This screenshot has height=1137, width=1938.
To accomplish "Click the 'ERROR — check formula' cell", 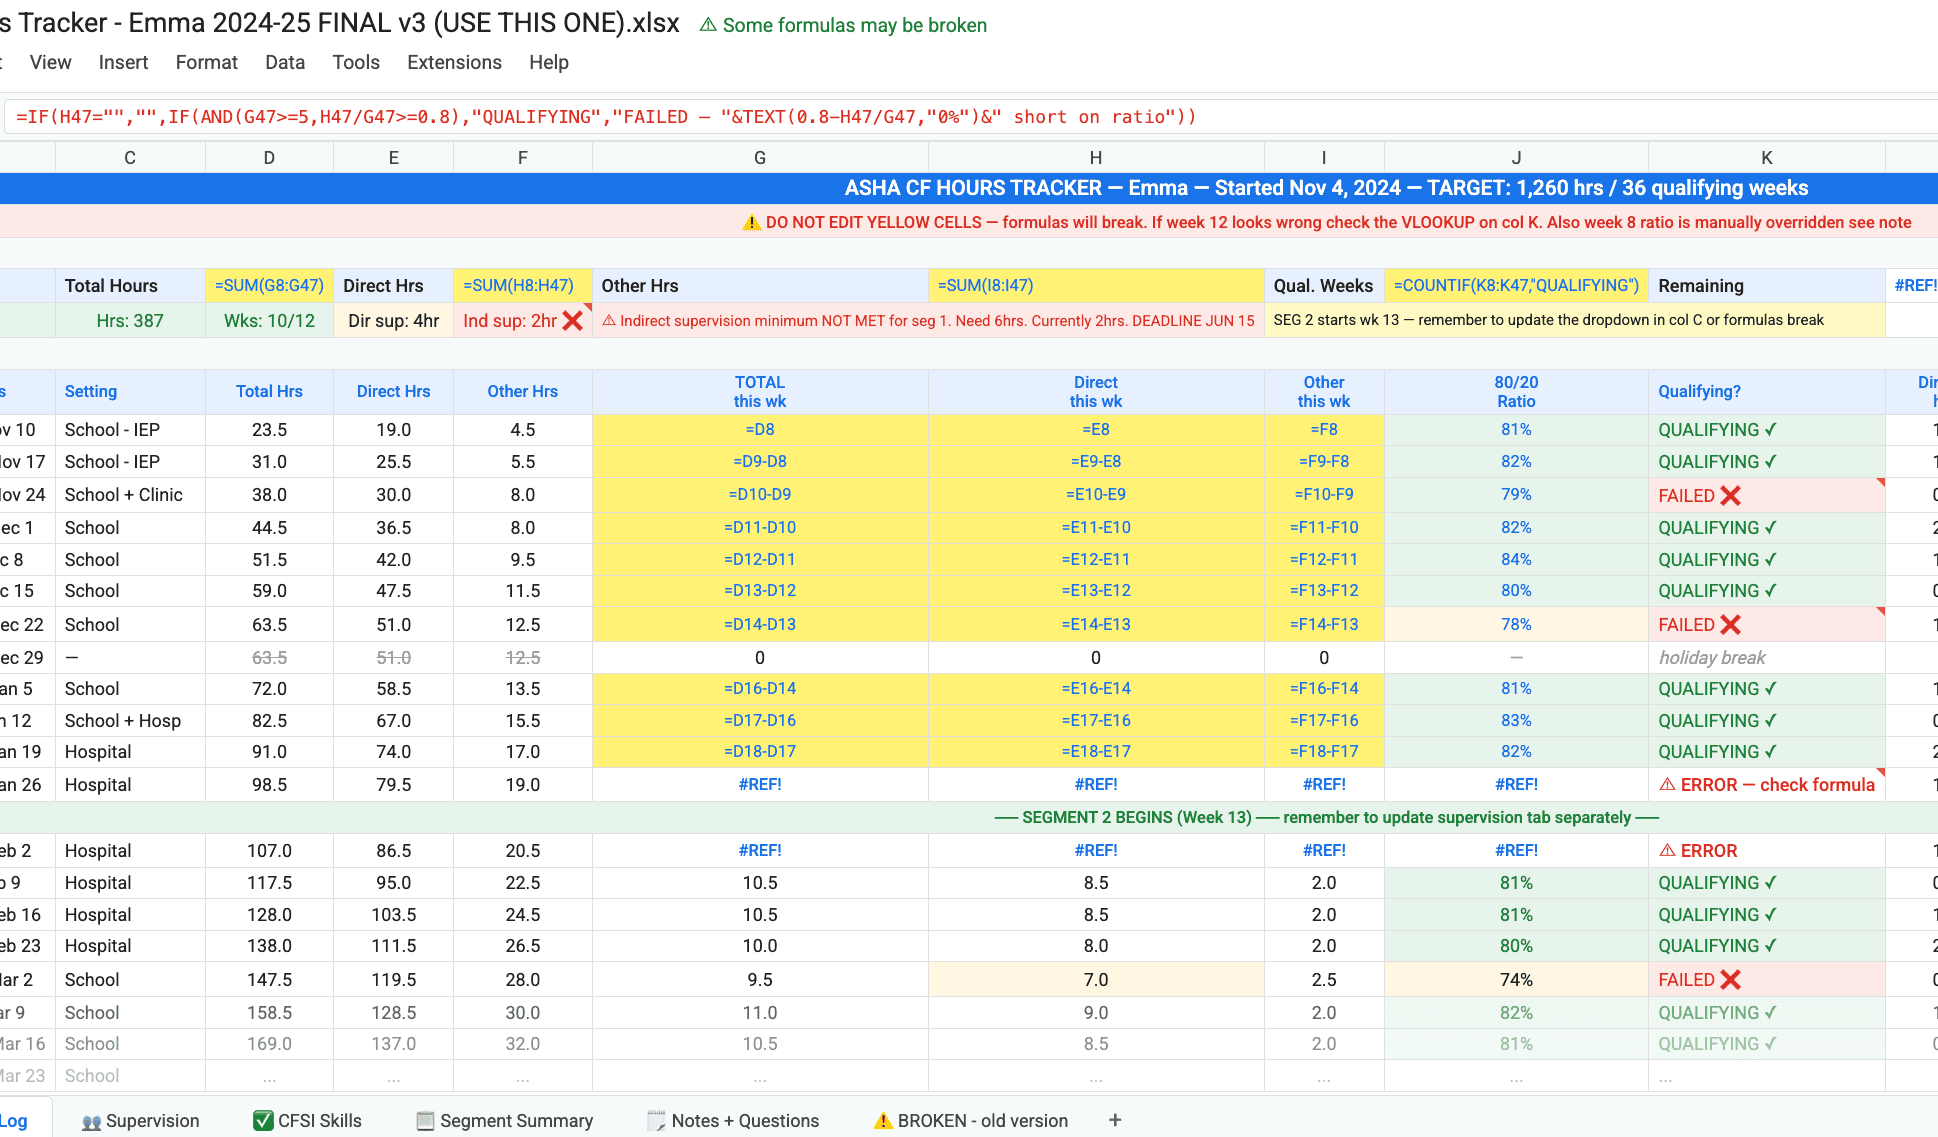I will [x=1766, y=785].
